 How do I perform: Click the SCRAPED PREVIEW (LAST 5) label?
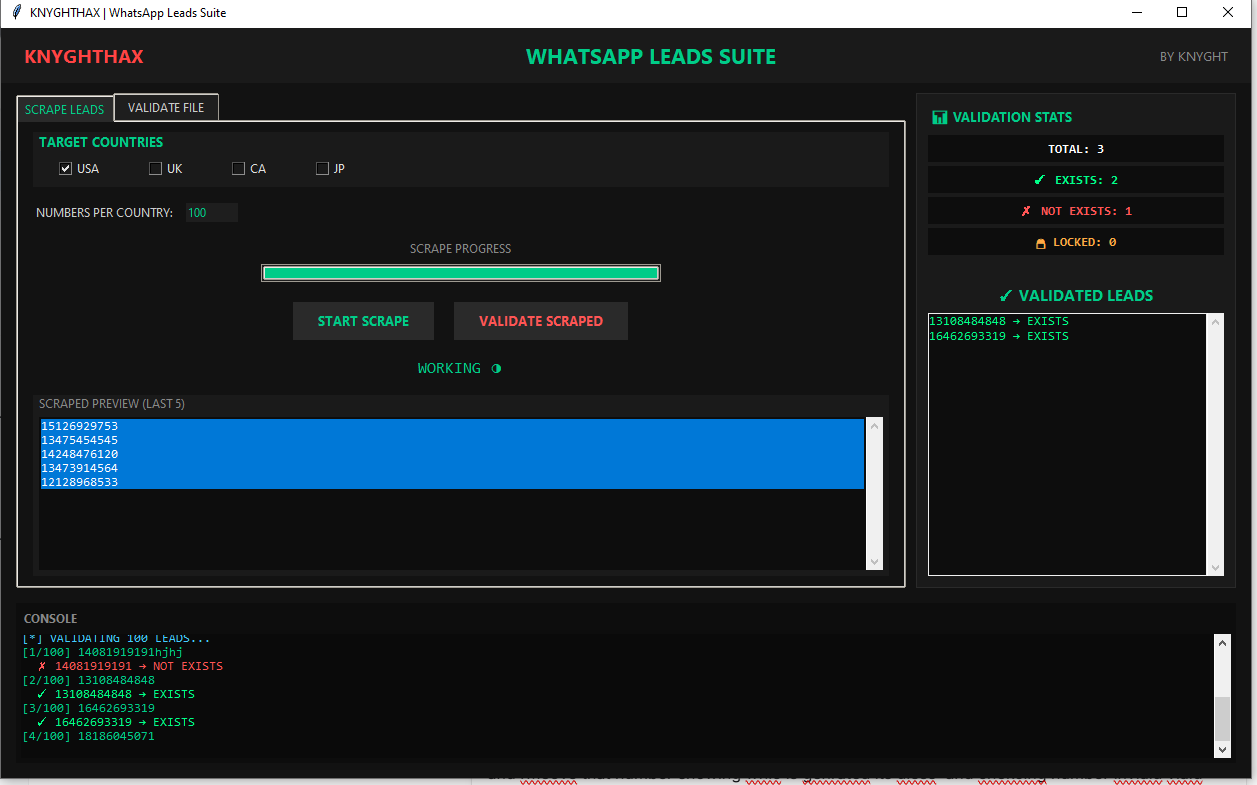(x=112, y=404)
